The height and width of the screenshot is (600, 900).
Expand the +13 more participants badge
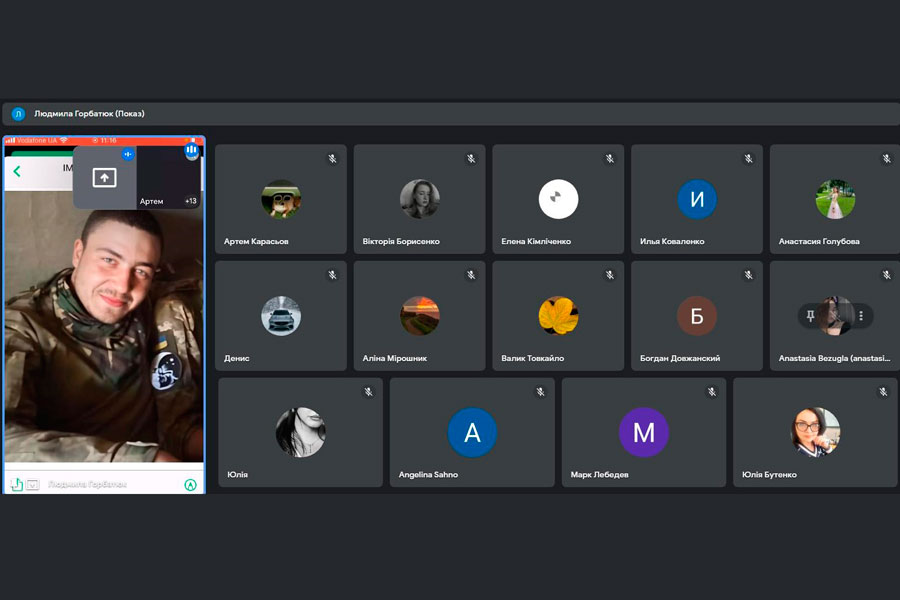point(190,201)
